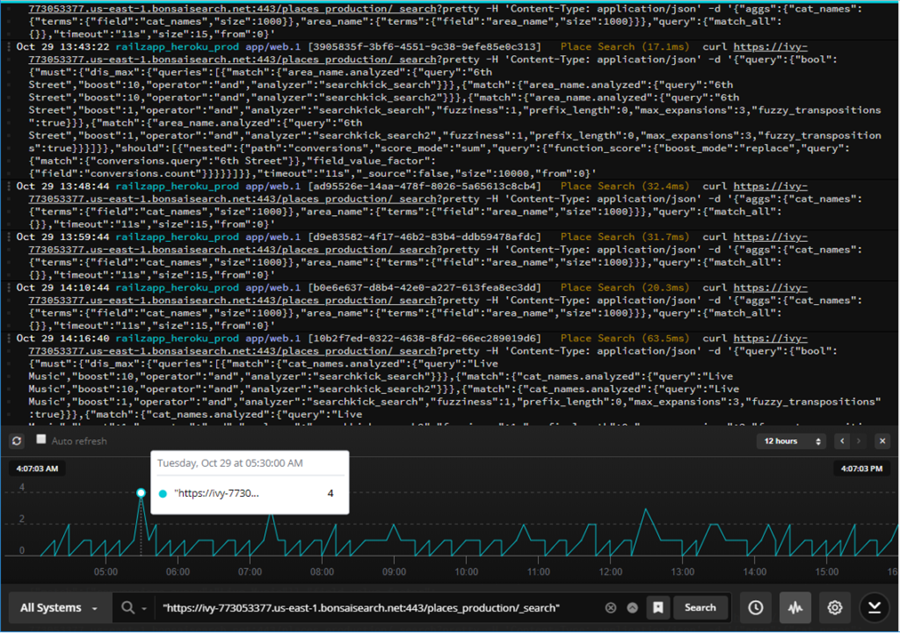The height and width of the screenshot is (633, 900).
Task: Click the circled arrow icon beside clear button
Action: click(x=632, y=608)
